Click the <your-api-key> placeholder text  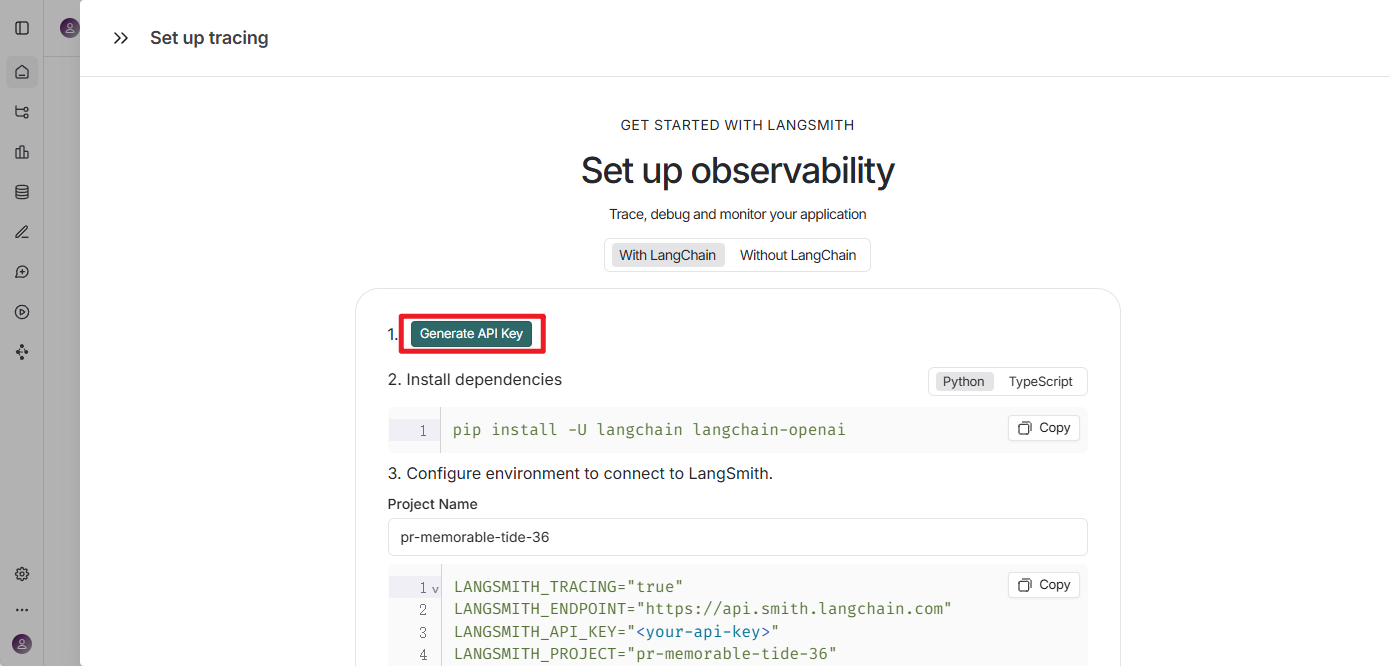click(703, 632)
